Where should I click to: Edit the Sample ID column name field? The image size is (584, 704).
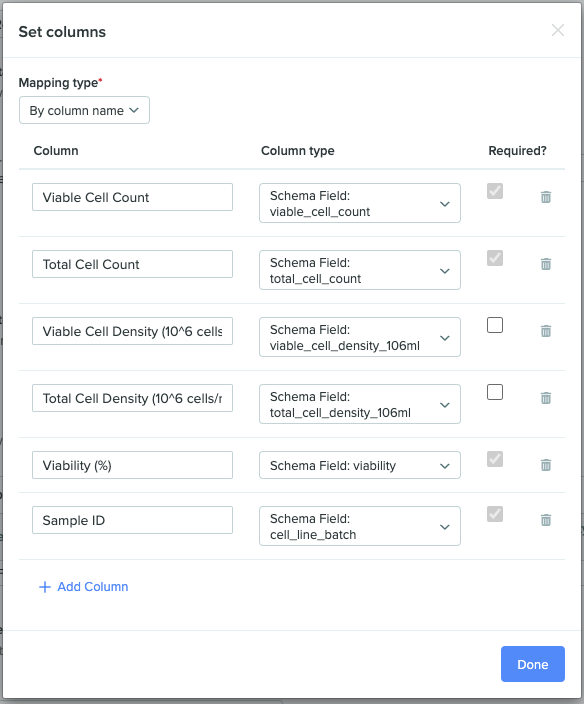[132, 520]
